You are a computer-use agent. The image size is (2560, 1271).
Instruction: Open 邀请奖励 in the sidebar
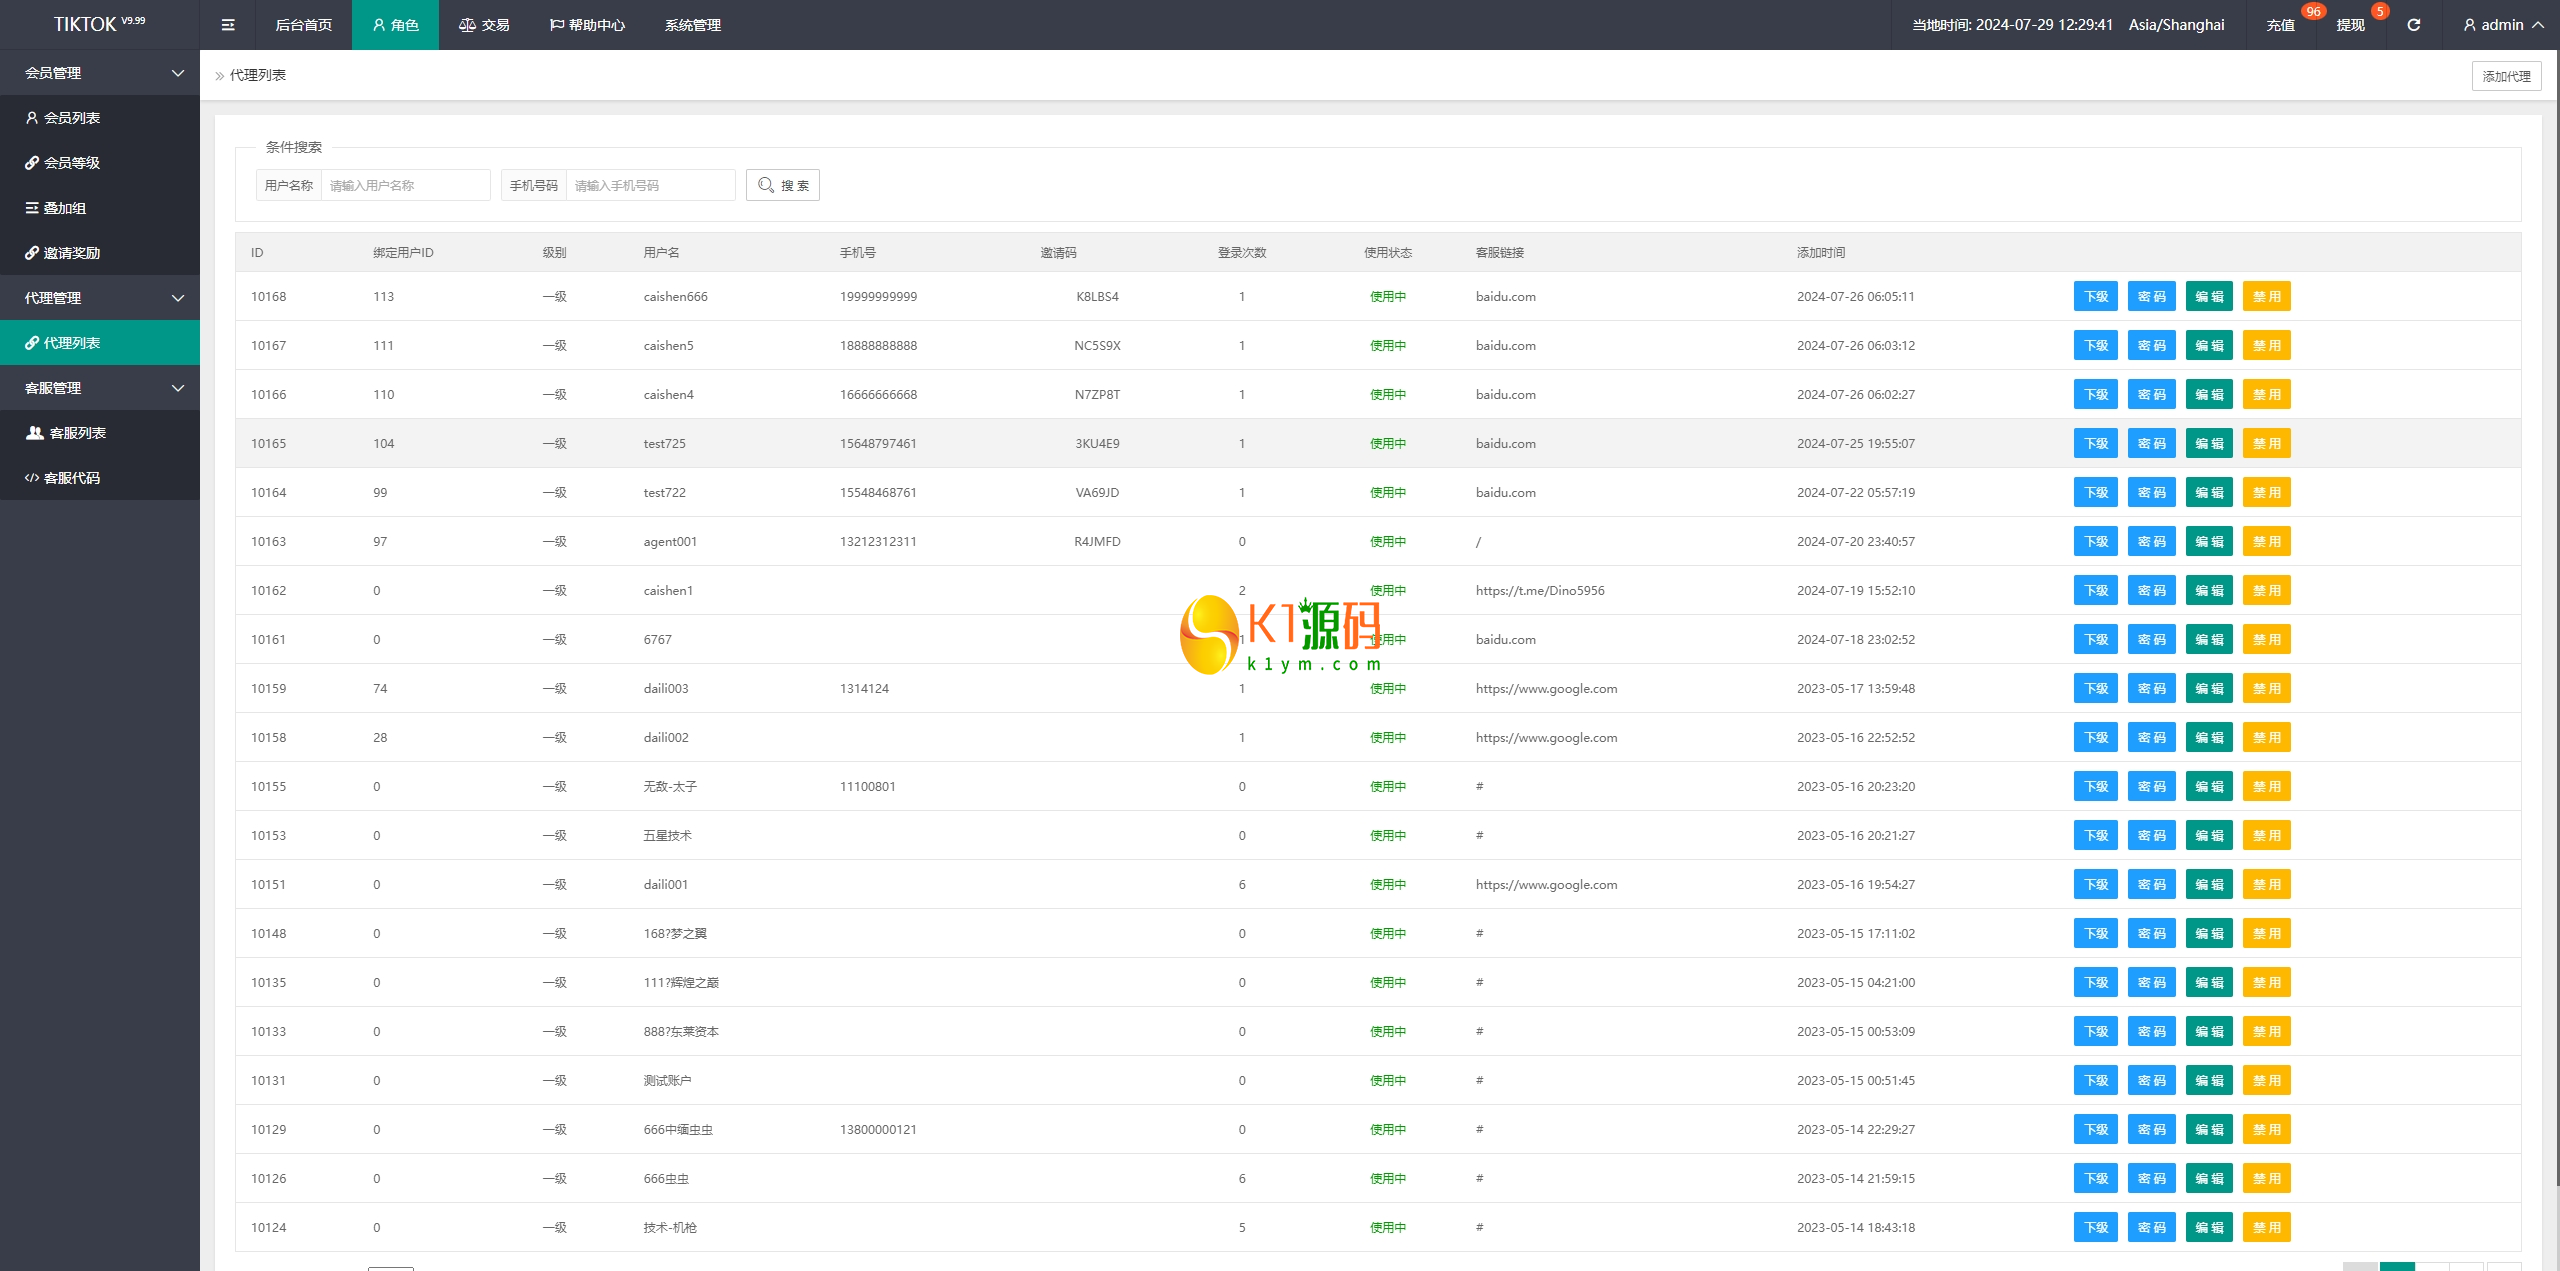(x=100, y=253)
